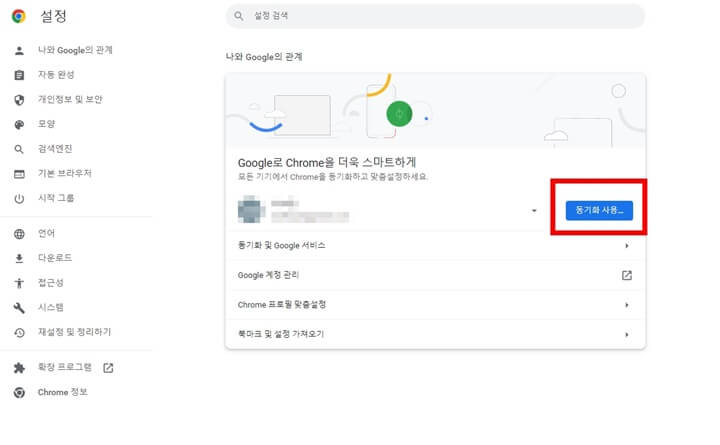
Task: Click the clipboard icon for 자동 완성
Action: coord(19,75)
